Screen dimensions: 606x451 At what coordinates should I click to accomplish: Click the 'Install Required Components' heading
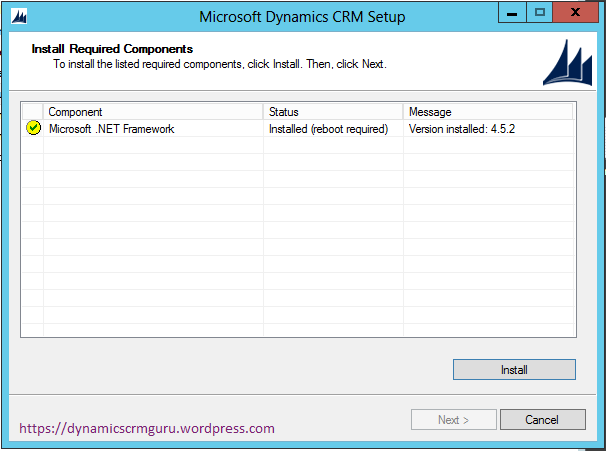(112, 48)
